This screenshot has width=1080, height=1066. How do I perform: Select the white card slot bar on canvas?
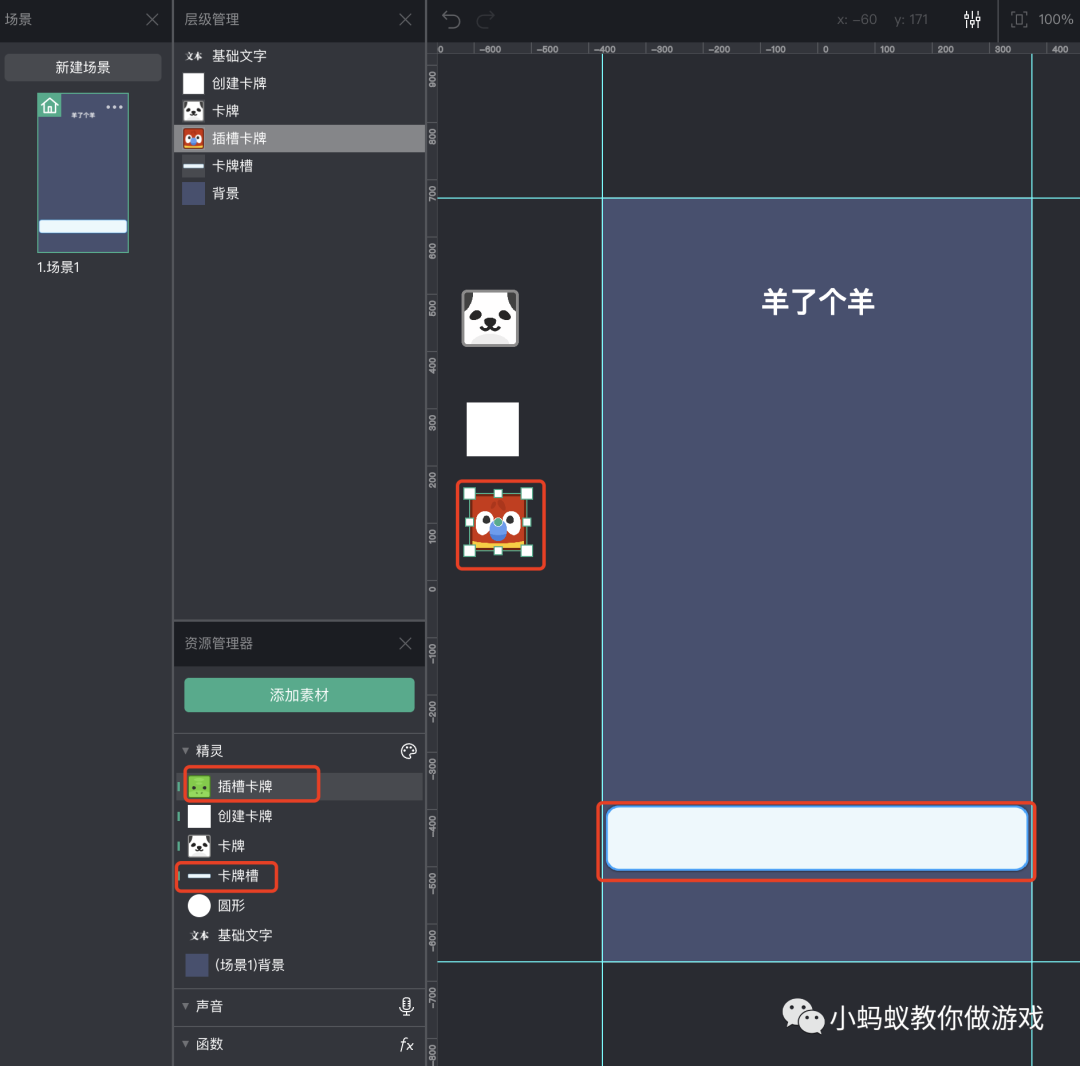click(x=817, y=838)
